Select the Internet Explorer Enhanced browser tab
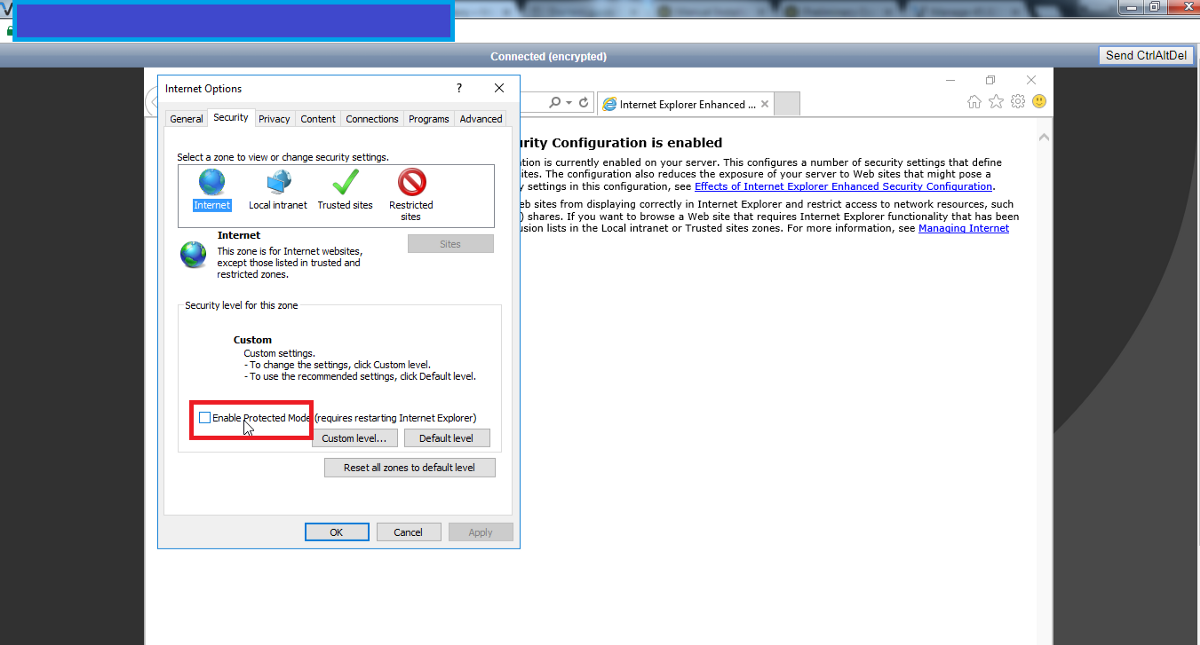 [x=685, y=104]
